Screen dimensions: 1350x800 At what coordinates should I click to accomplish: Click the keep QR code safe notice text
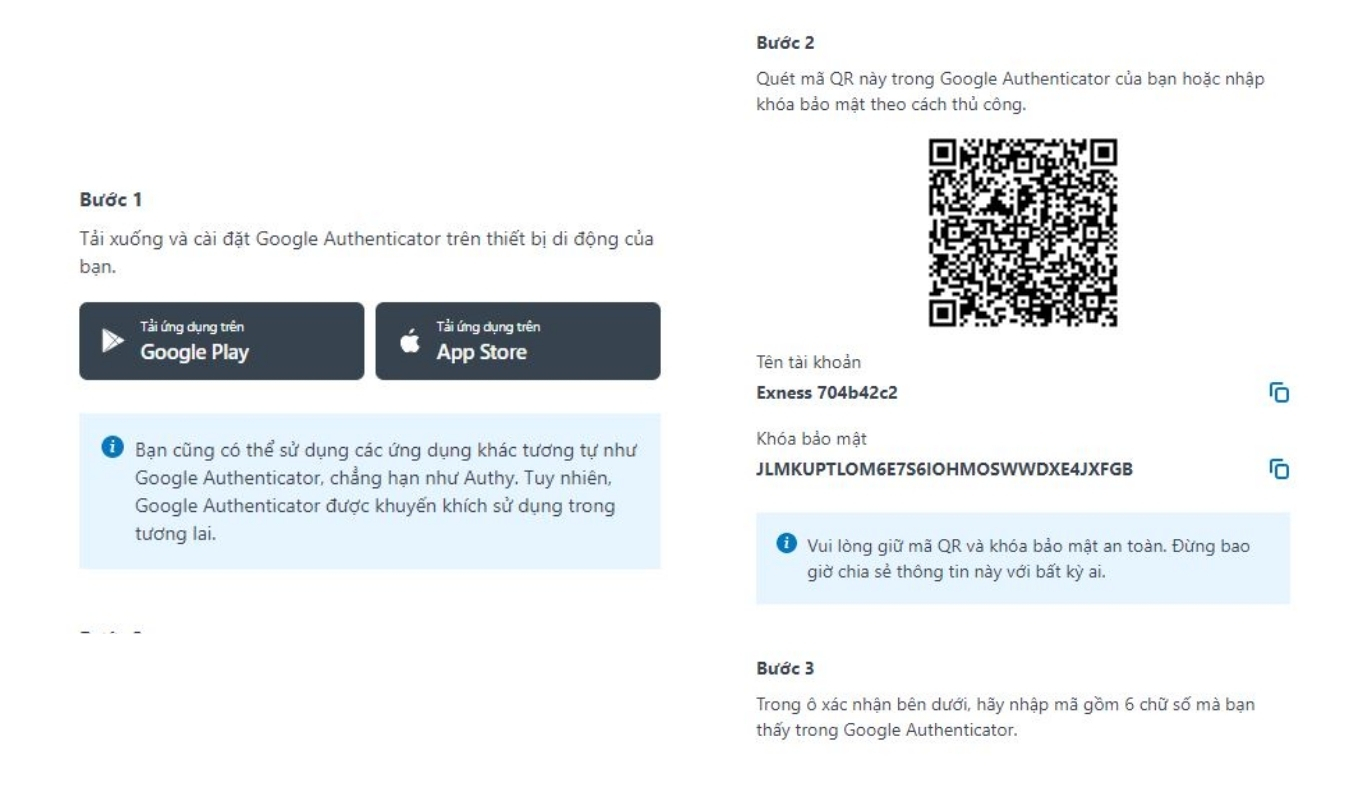coord(1028,559)
